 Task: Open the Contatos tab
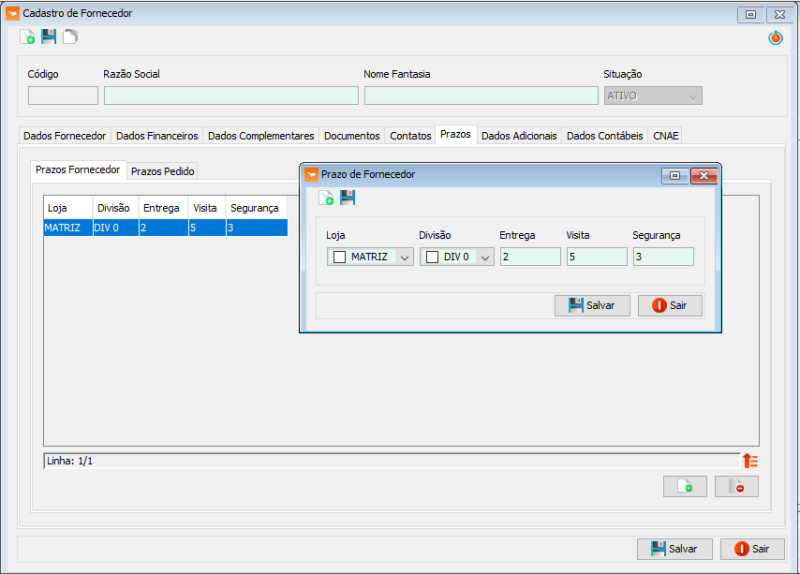pos(410,136)
